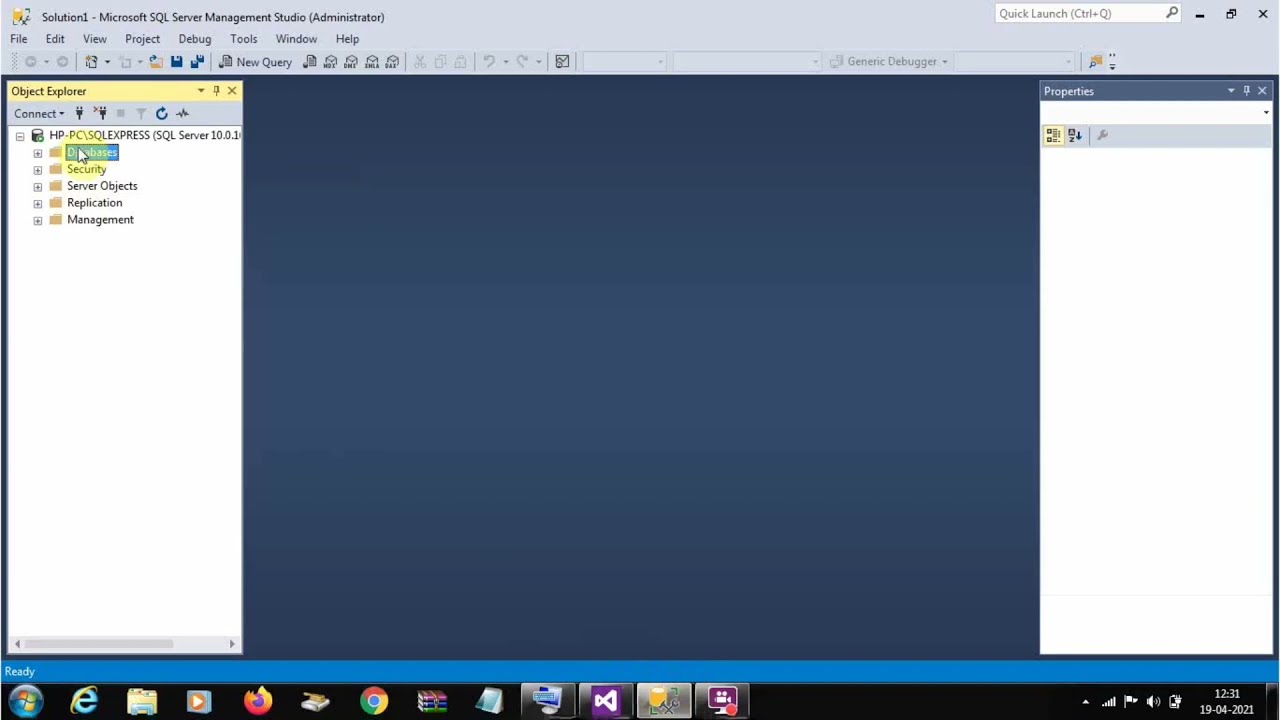Click the Save All icon in toolbar
The image size is (1280, 720).
pos(197,61)
